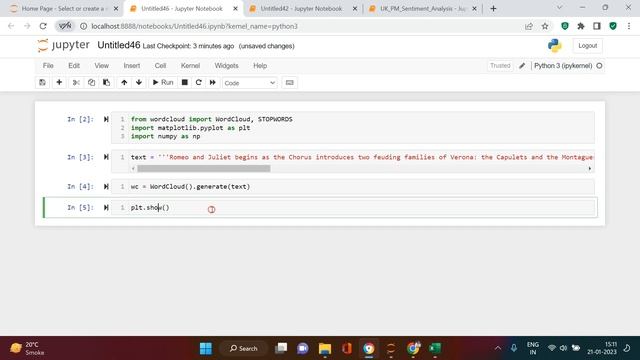
Task: Open browser extensions puzzle icon
Action: (581, 26)
